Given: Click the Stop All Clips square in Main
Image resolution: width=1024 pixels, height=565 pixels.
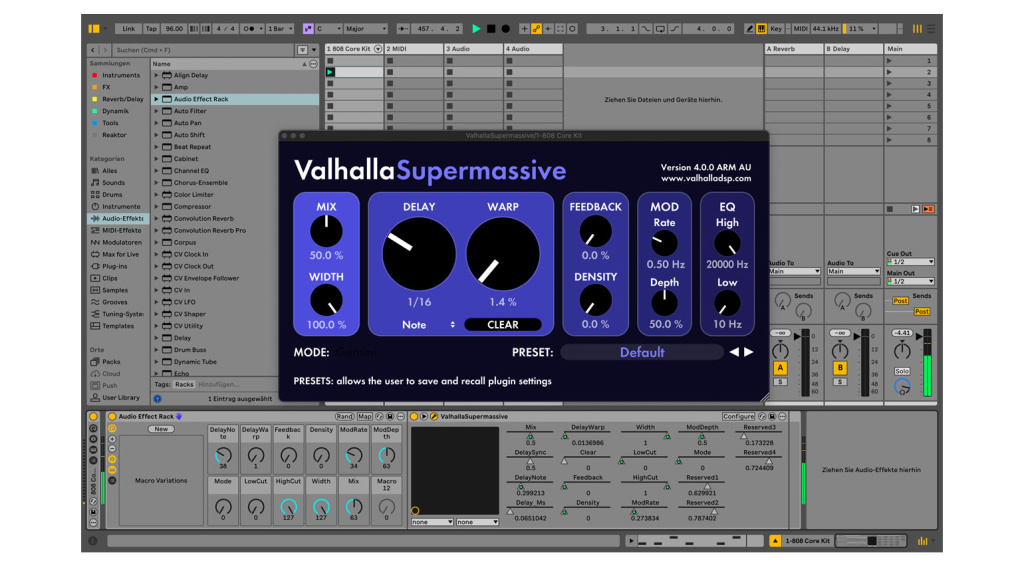Looking at the screenshot, I should click(889, 209).
